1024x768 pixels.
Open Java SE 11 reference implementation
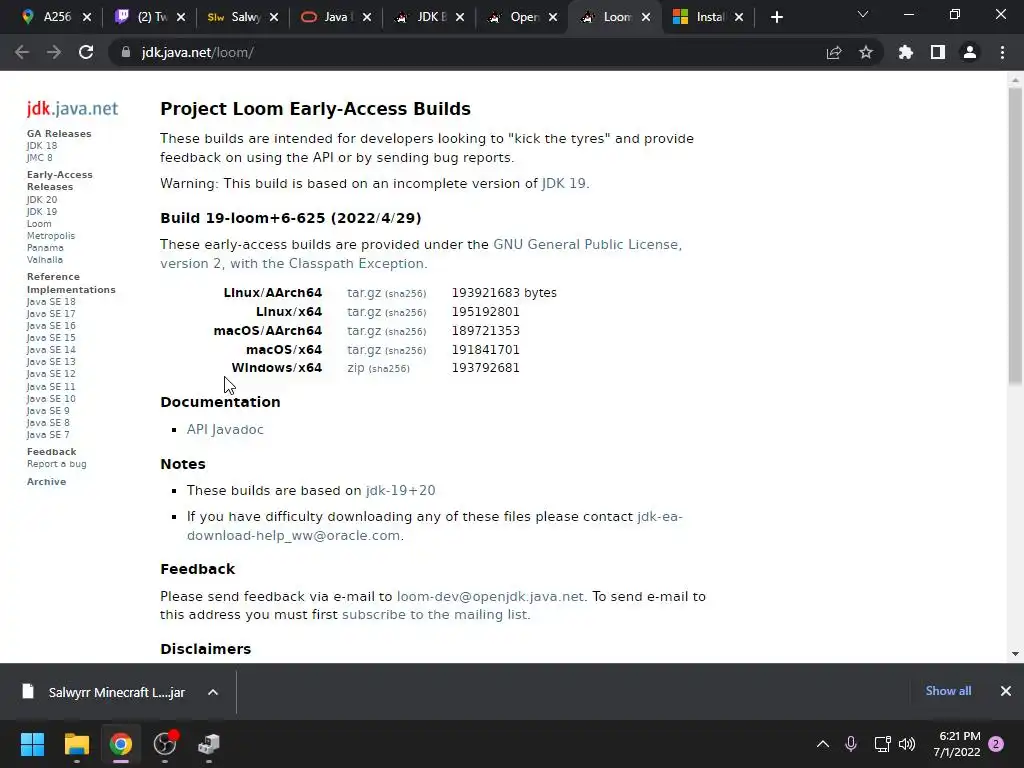51,387
